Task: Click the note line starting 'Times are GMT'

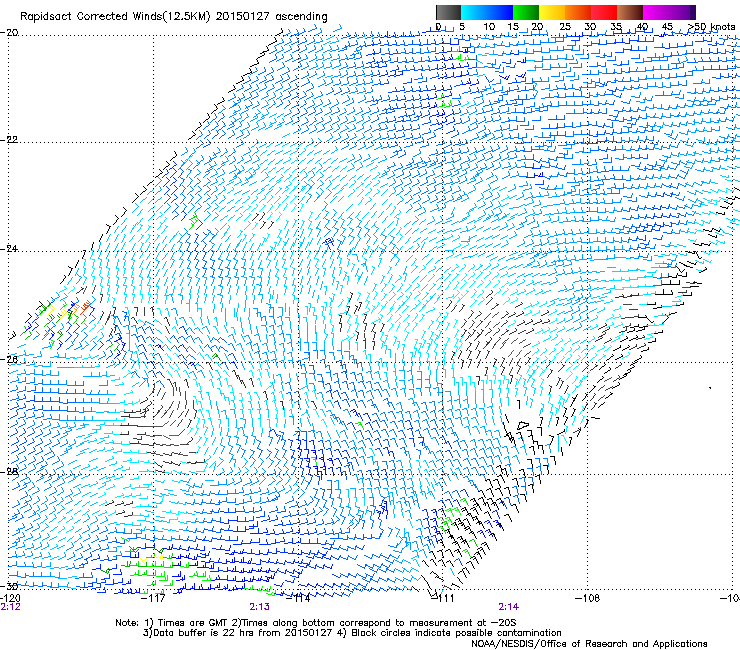Action: (x=315, y=623)
